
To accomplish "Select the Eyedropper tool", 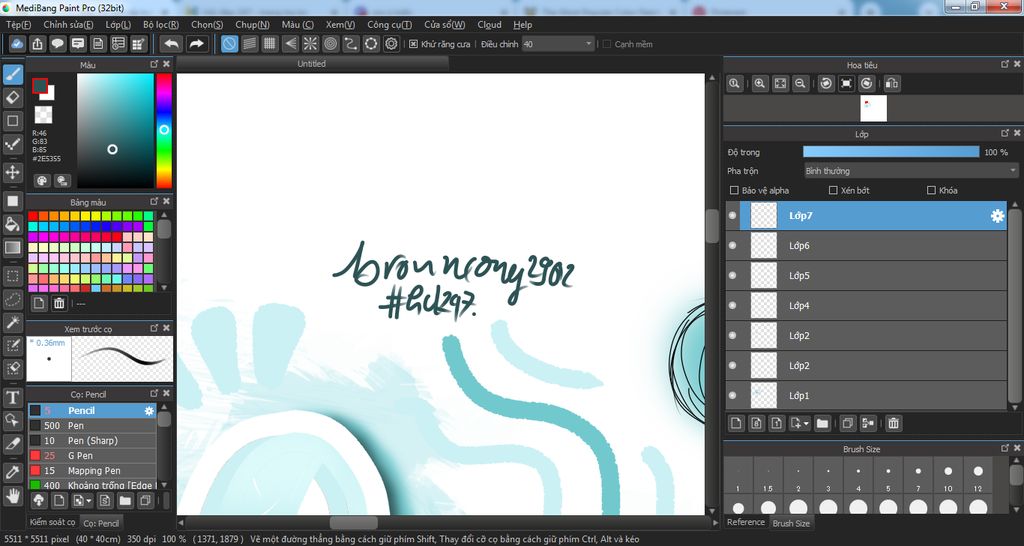I will click(13, 471).
